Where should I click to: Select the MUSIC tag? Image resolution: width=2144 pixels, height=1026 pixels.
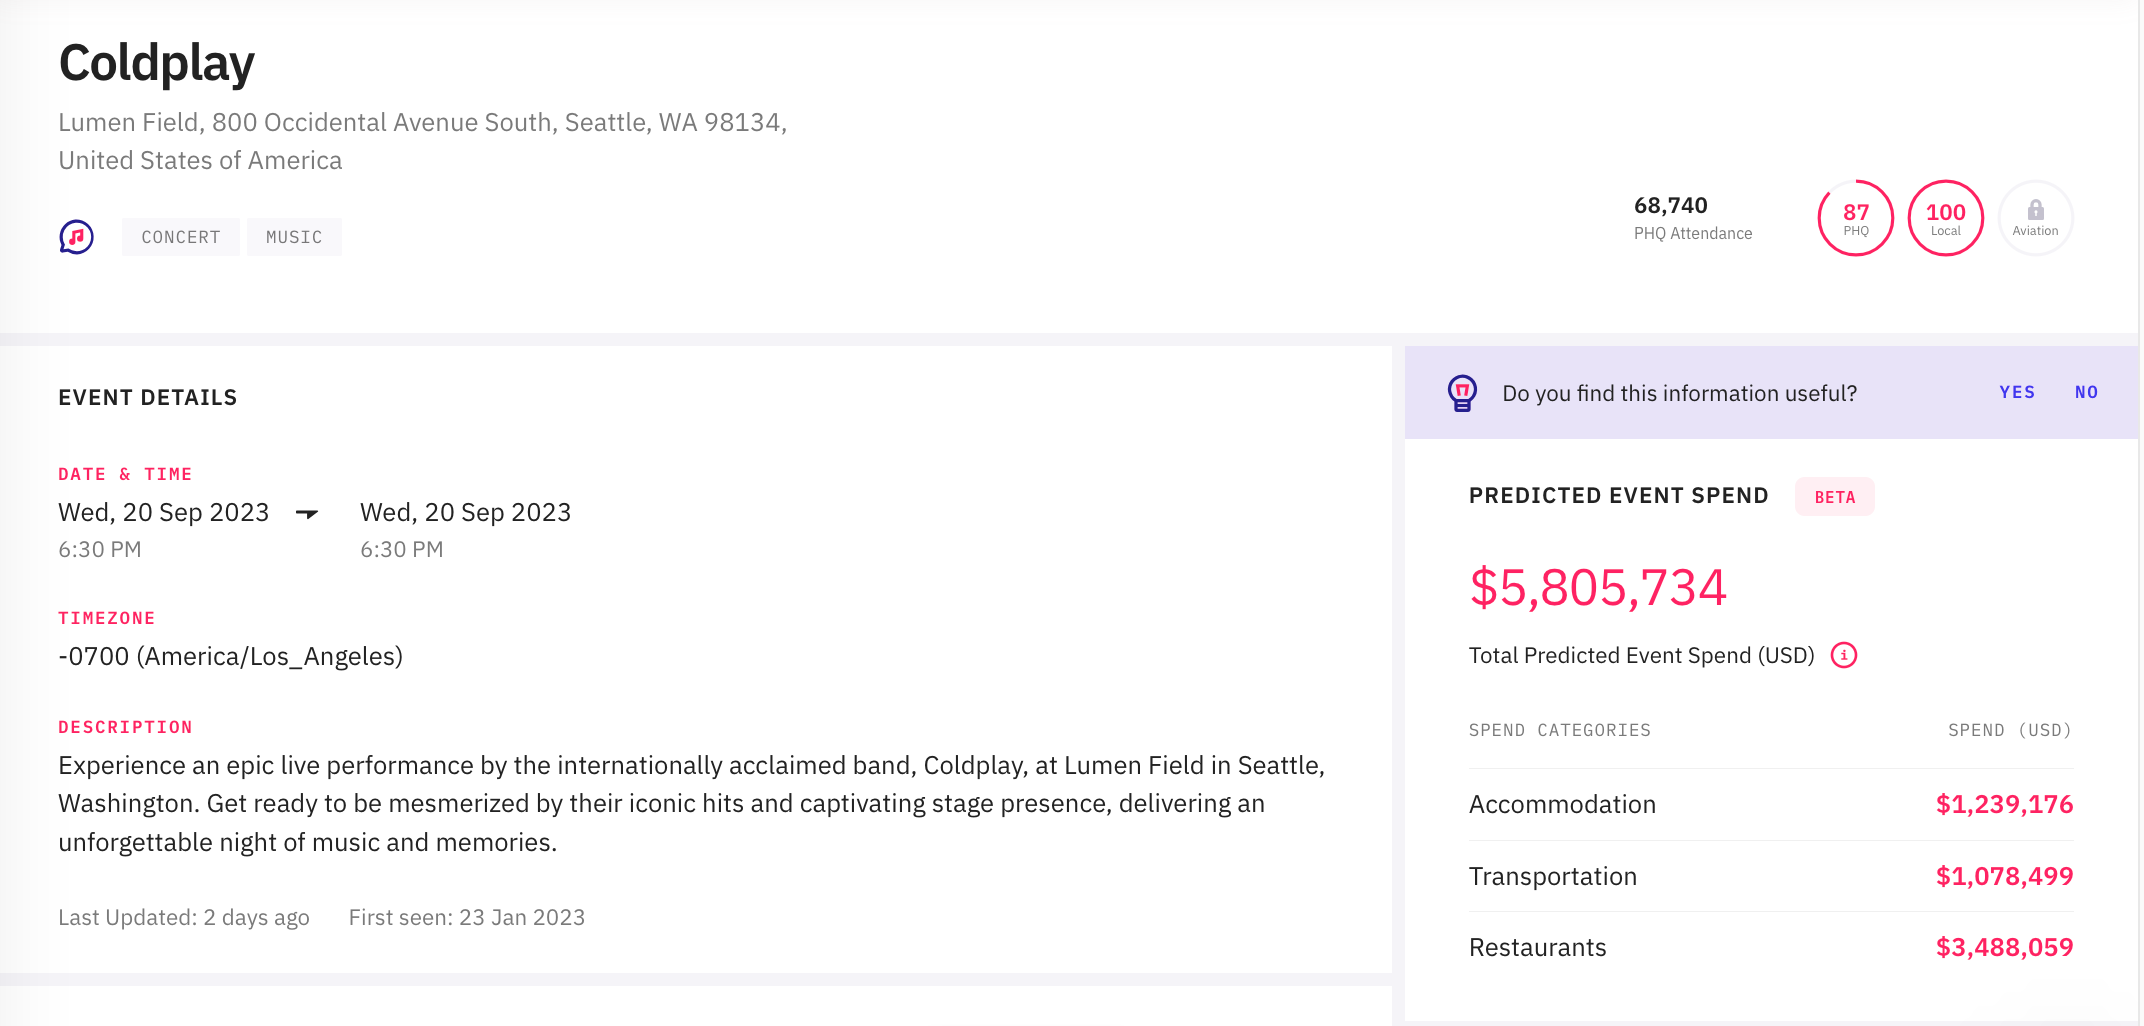[294, 237]
